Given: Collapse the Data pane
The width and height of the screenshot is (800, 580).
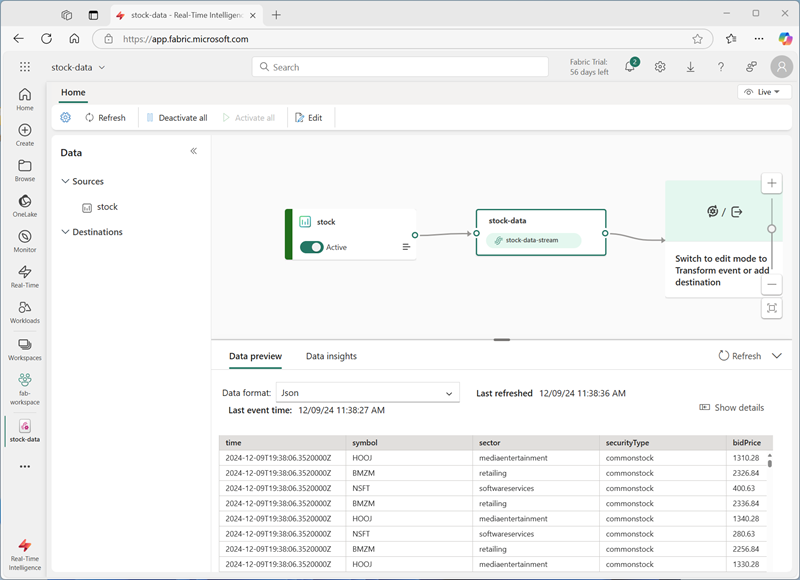Looking at the screenshot, I should [x=193, y=151].
